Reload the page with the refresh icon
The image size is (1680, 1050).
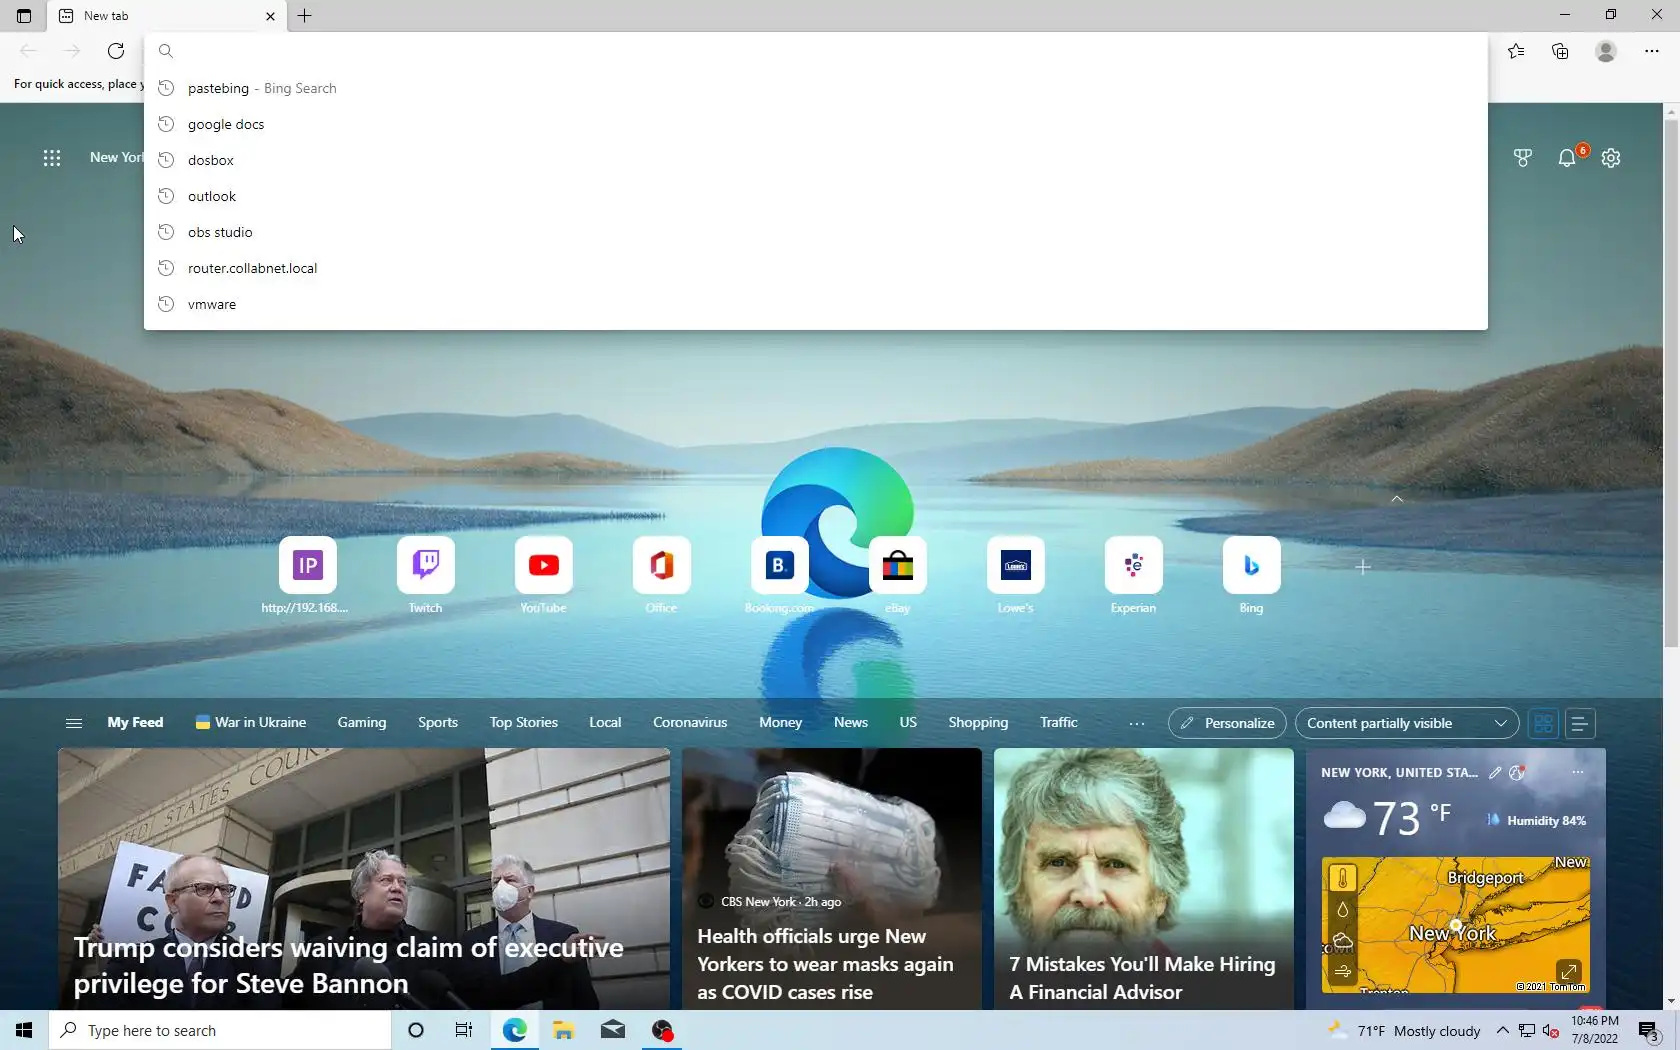[x=116, y=51]
